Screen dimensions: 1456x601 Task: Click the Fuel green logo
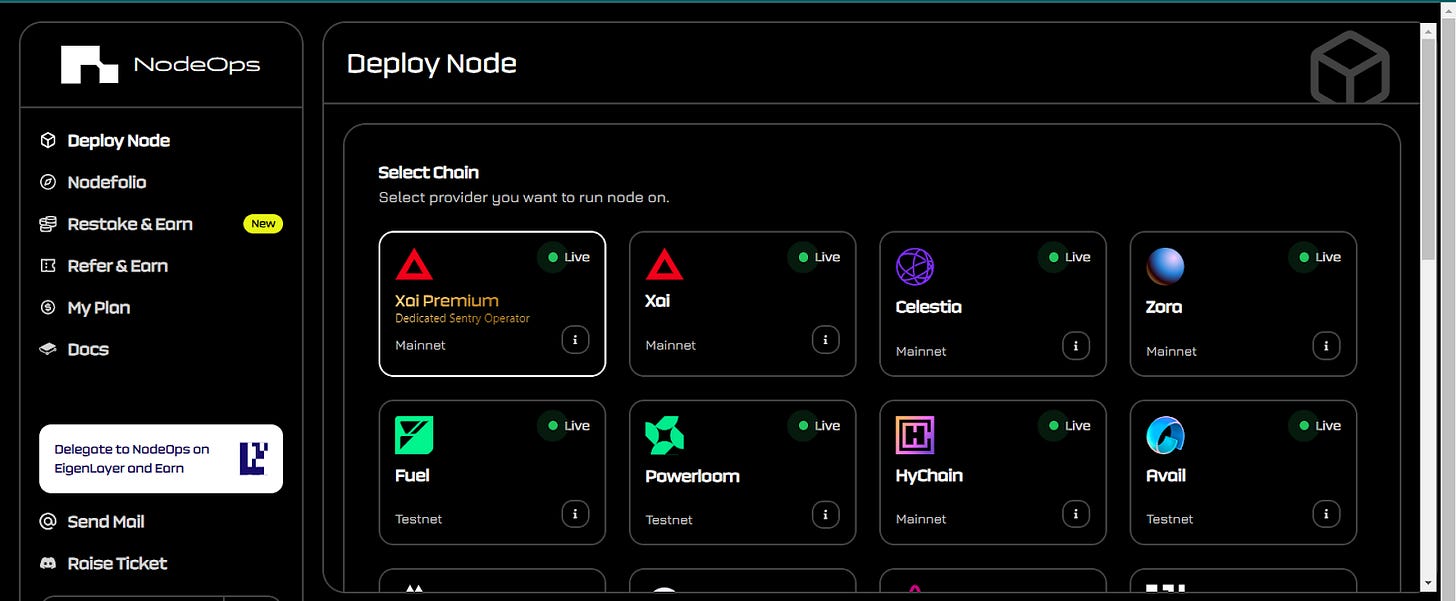tap(414, 435)
